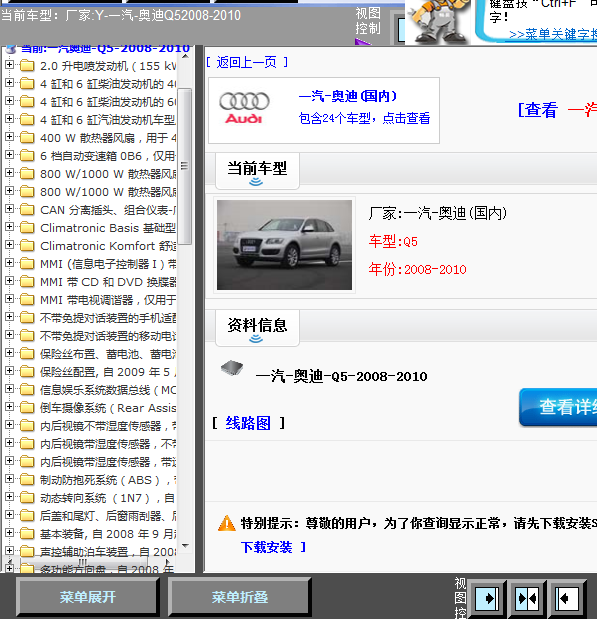Select 不带免提对话装置的手机适配 tree item
Viewport: 597px width, 619px height.
(x=108, y=318)
